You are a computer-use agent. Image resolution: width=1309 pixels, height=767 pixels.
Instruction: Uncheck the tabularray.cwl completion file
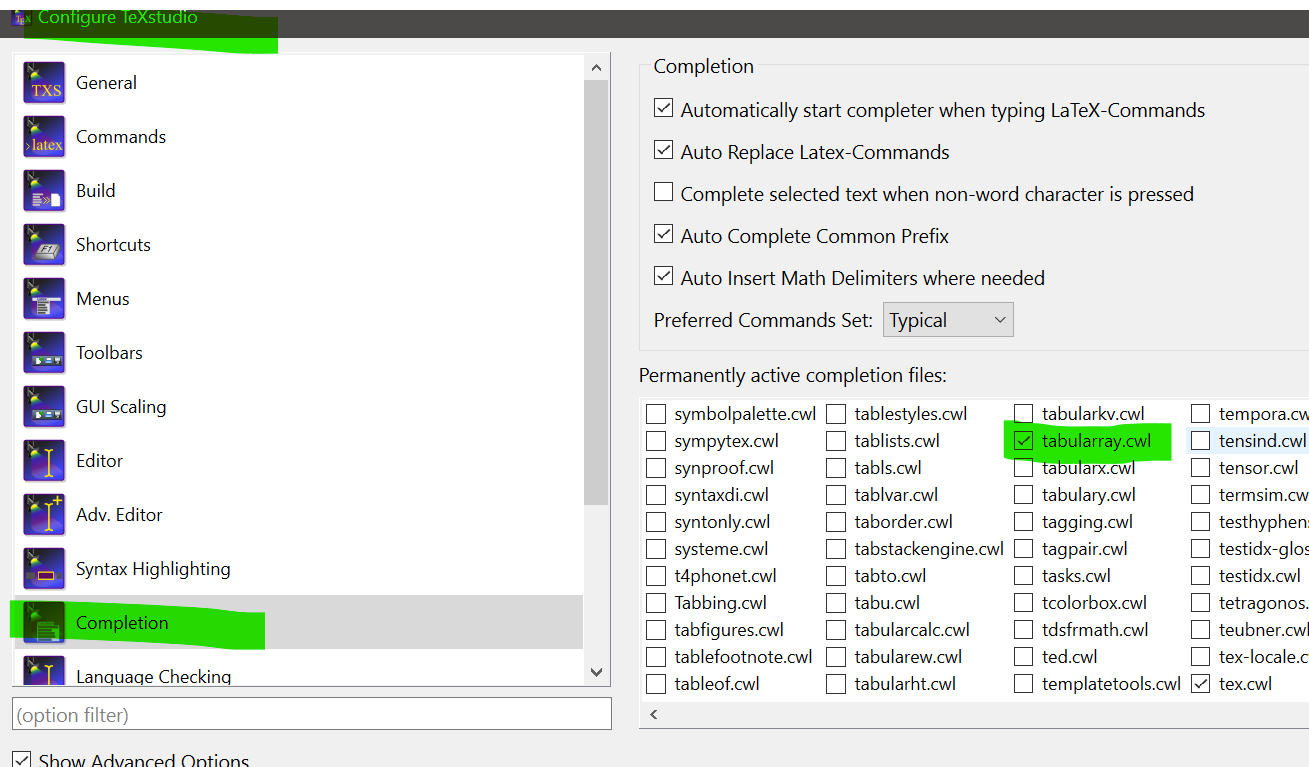pyautogui.click(x=1024, y=440)
